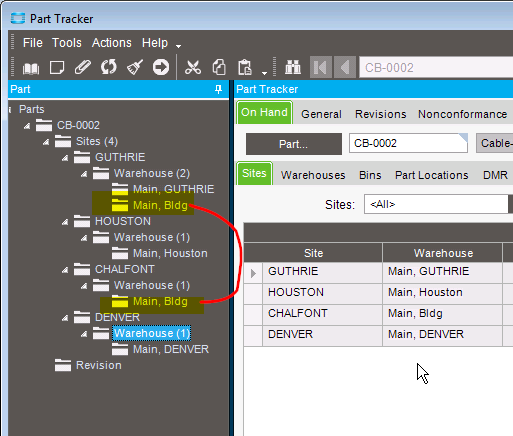
Task: Click the New note page icon
Action: pos(57,68)
